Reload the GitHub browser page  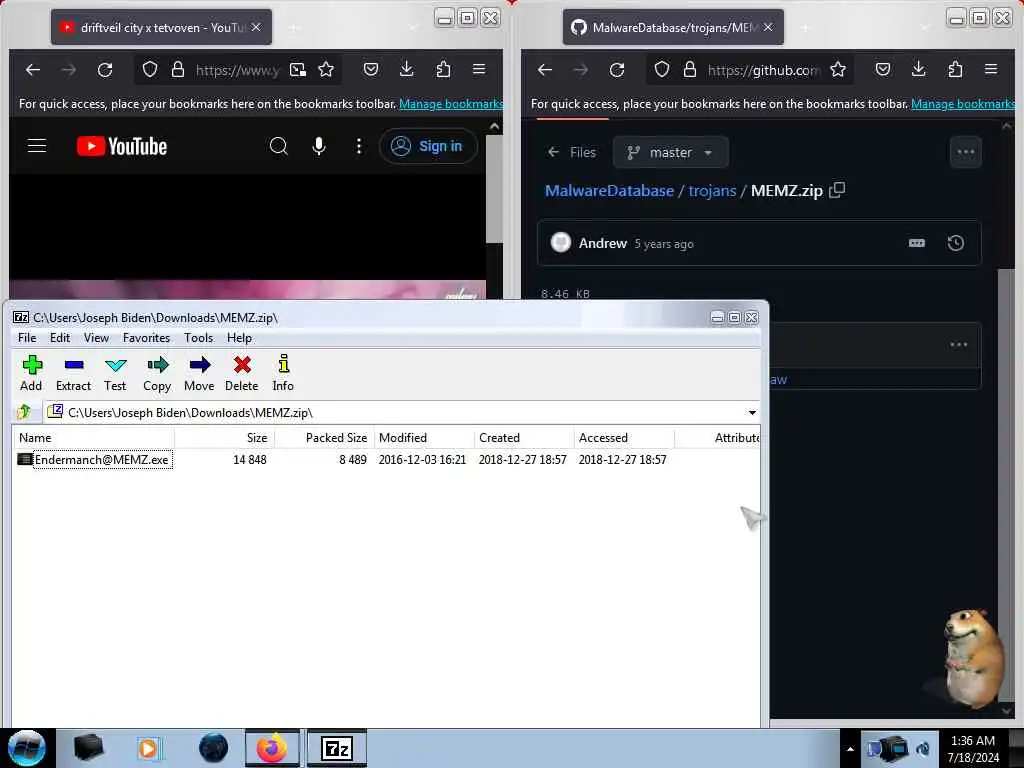(617, 69)
